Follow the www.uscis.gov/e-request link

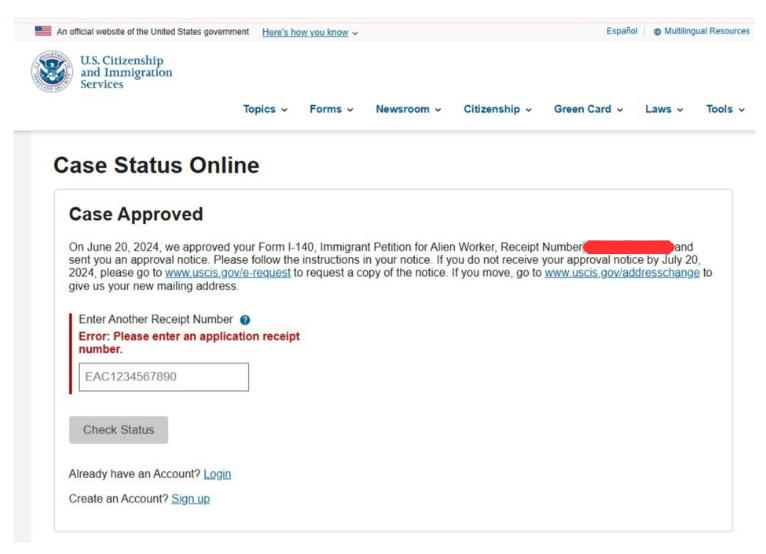227,273
